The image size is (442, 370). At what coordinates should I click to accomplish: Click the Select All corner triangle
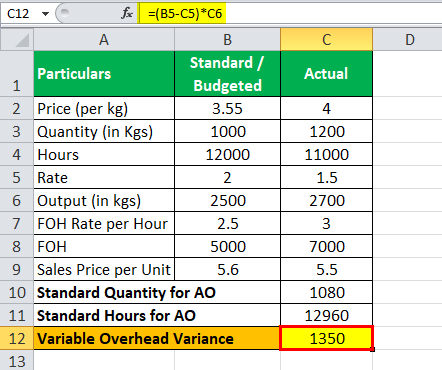pyautogui.click(x=17, y=40)
